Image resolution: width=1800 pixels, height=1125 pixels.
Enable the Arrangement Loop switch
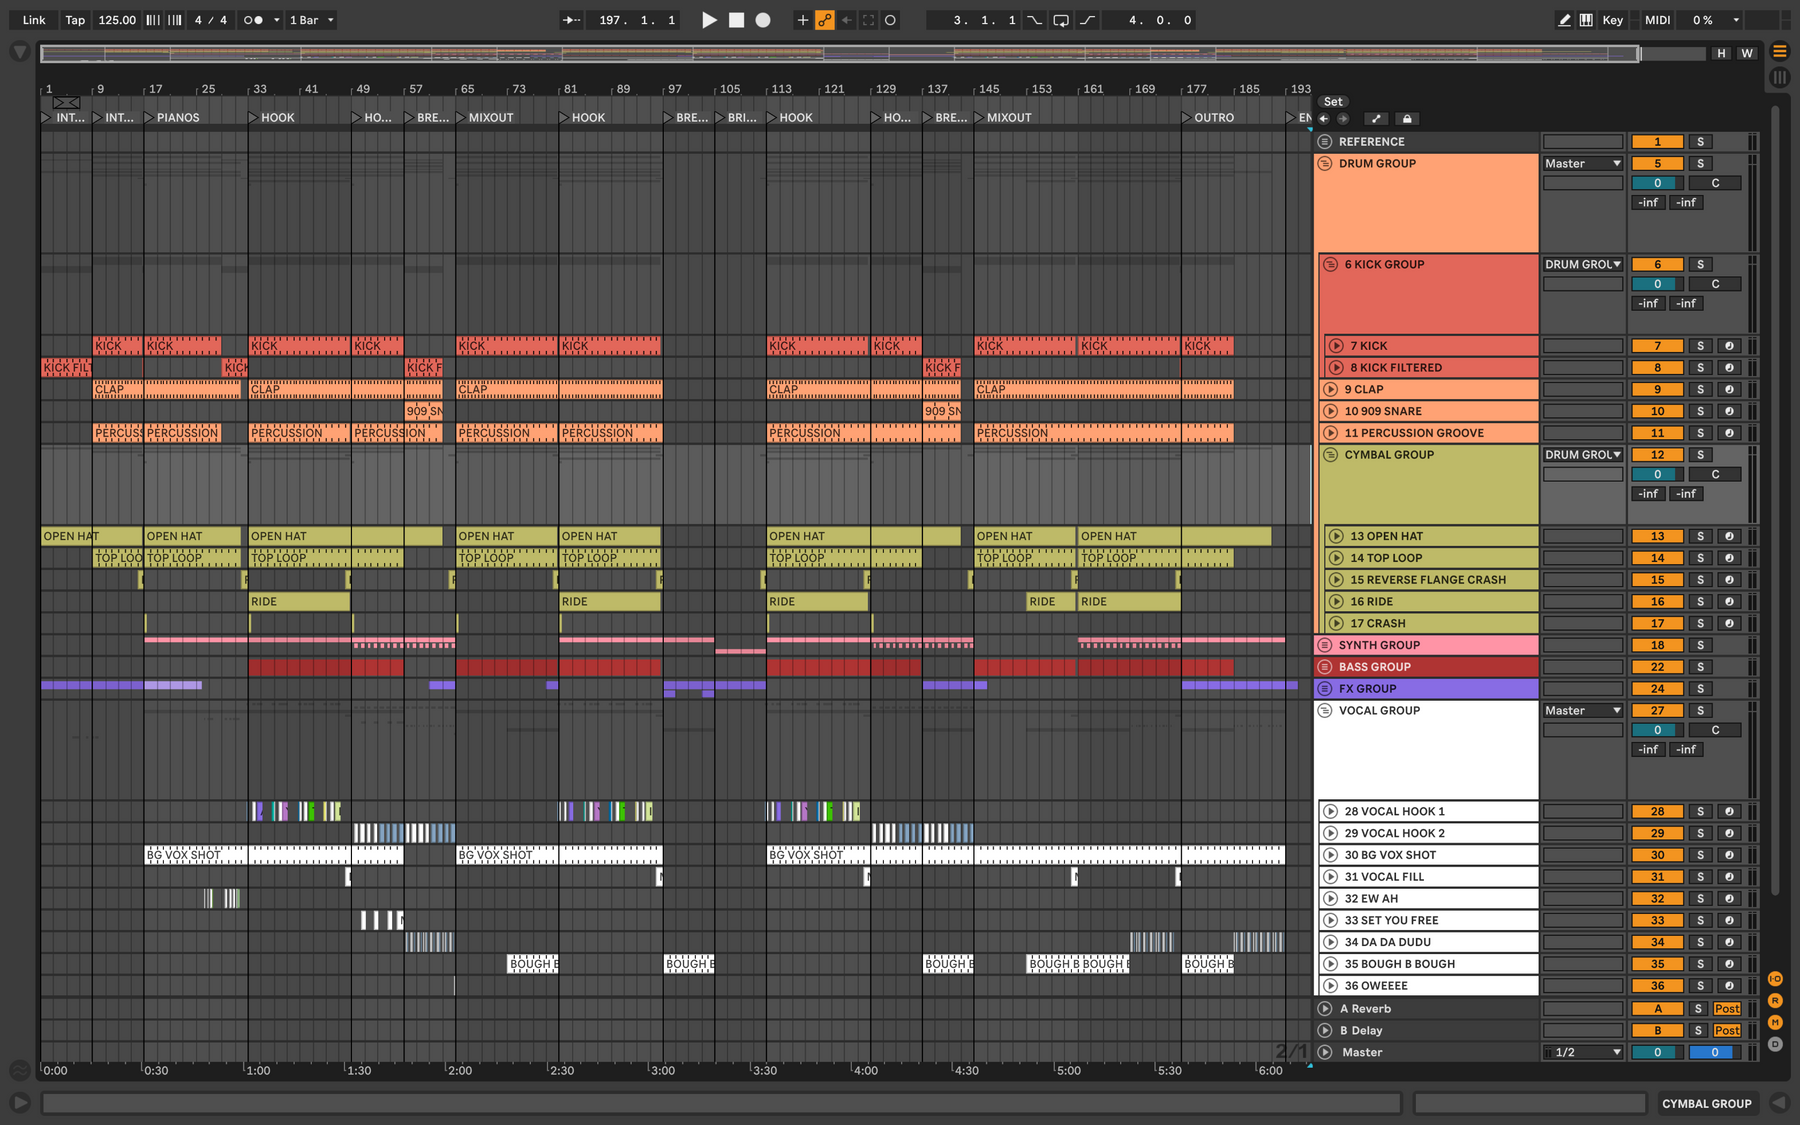click(1061, 20)
